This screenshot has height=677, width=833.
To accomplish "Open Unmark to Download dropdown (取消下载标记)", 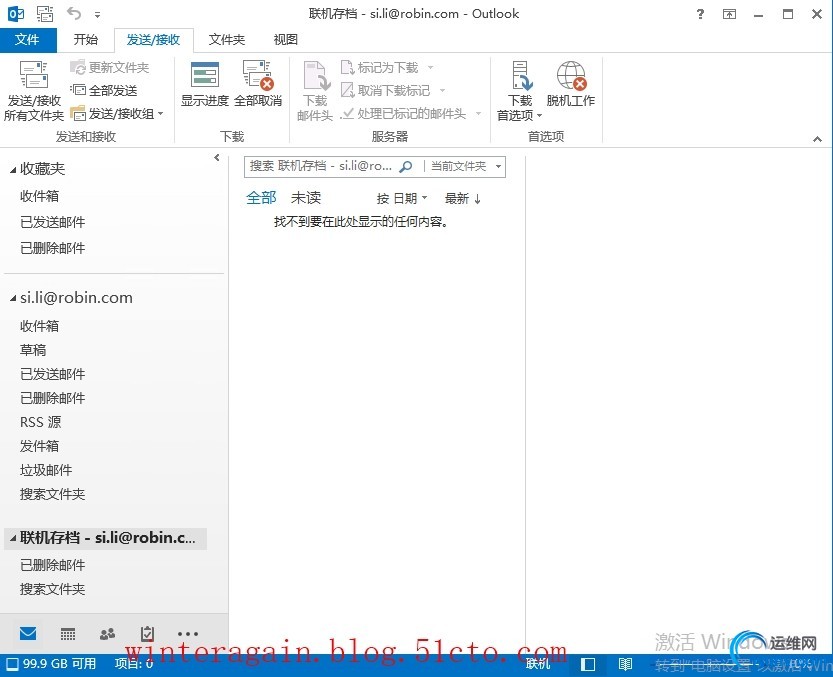I will pos(393,90).
